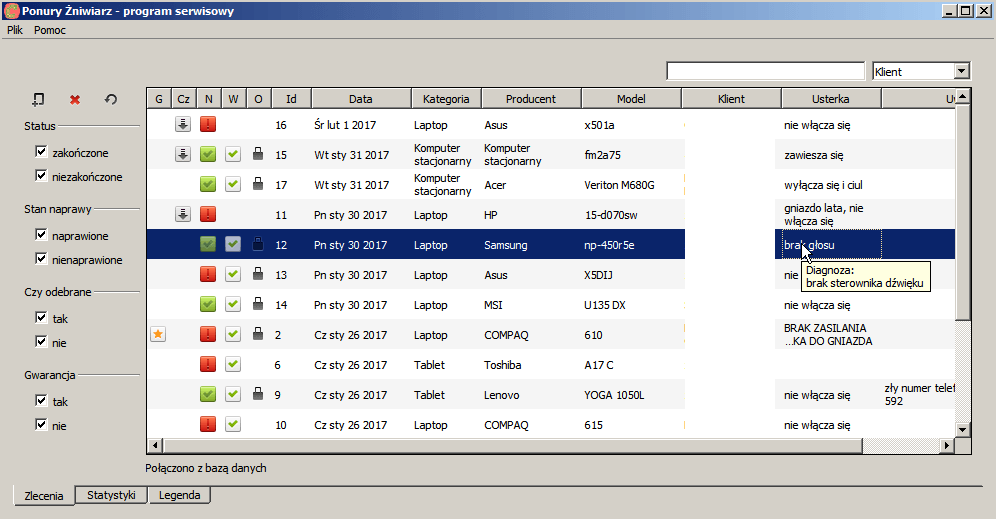
Task: Click the red alert icon in row 2
Action: click(x=208, y=334)
